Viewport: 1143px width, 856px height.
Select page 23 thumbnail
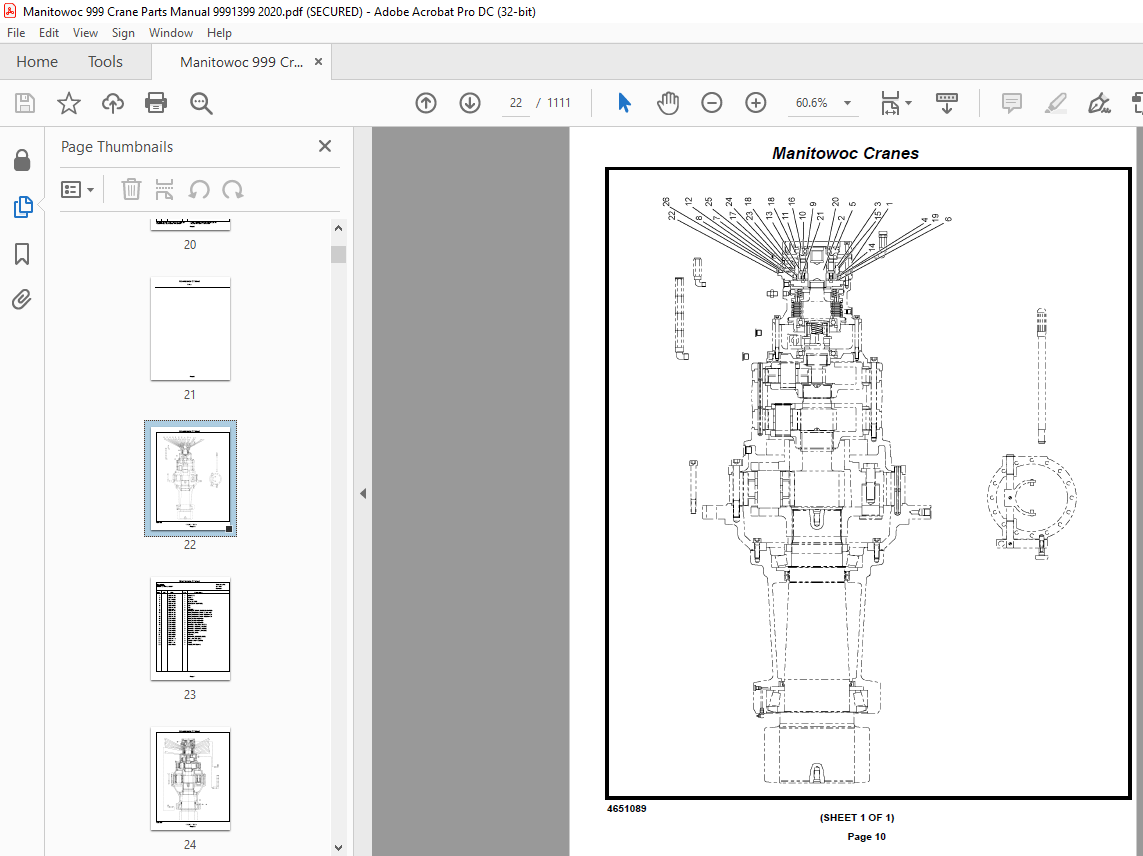click(190, 629)
